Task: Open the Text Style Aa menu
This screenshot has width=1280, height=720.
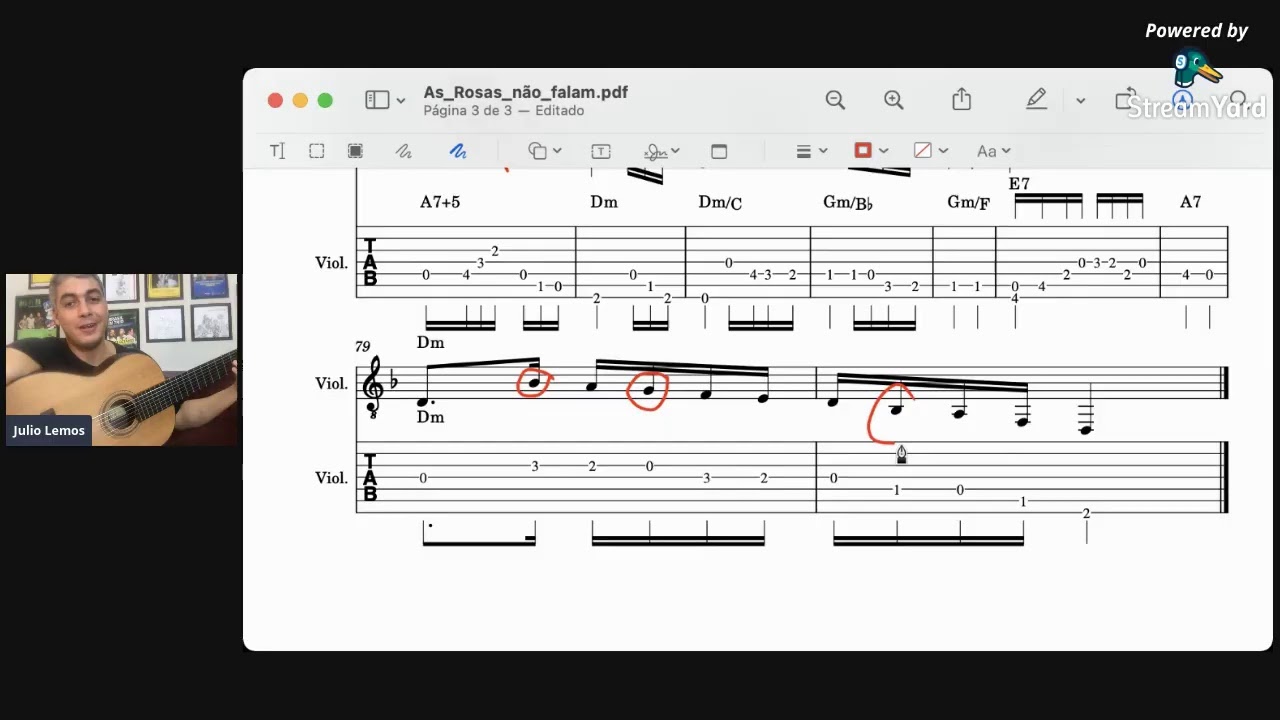Action: [x=994, y=151]
